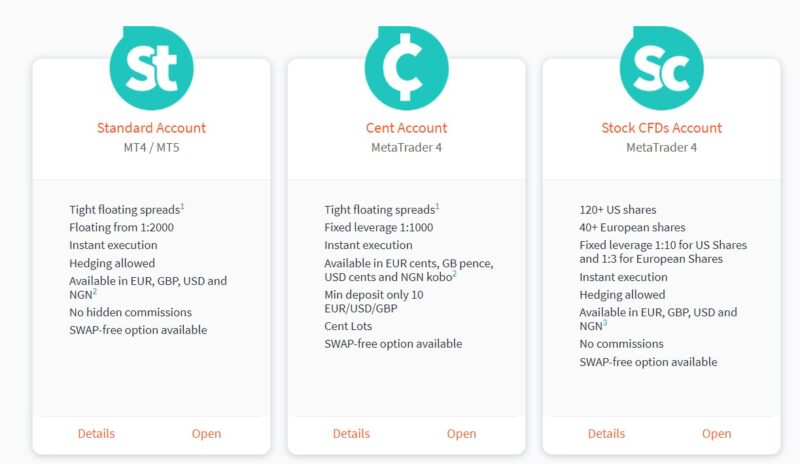
Task: Select the Stock CFDs Account title
Action: pyautogui.click(x=662, y=128)
